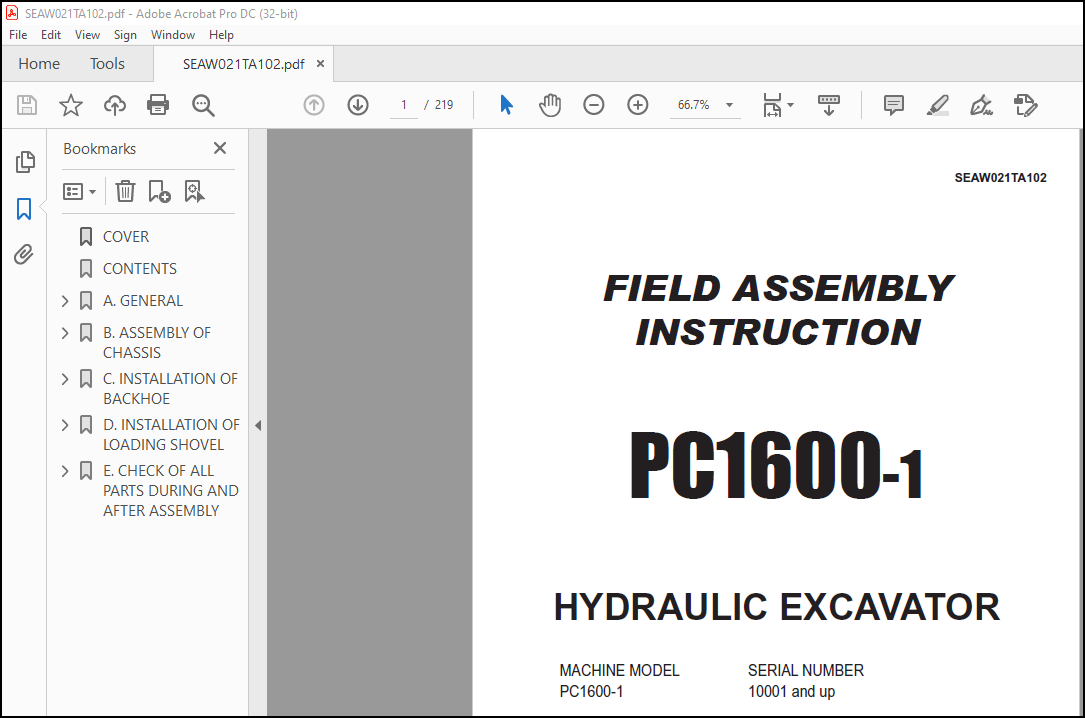Select B. ASSEMBLY OF CHASSIS bookmark text

(x=157, y=342)
